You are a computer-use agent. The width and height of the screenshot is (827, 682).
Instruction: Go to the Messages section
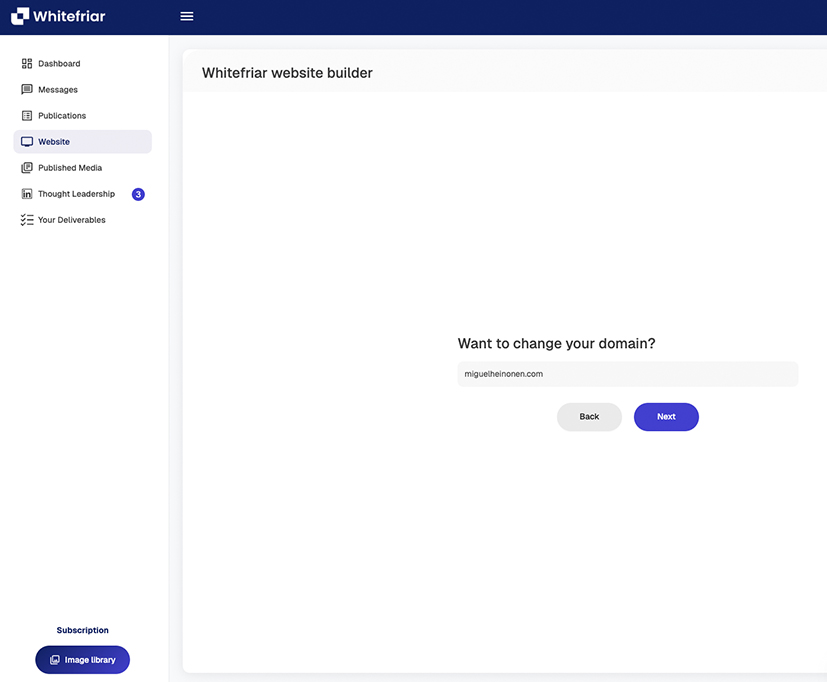(x=58, y=90)
